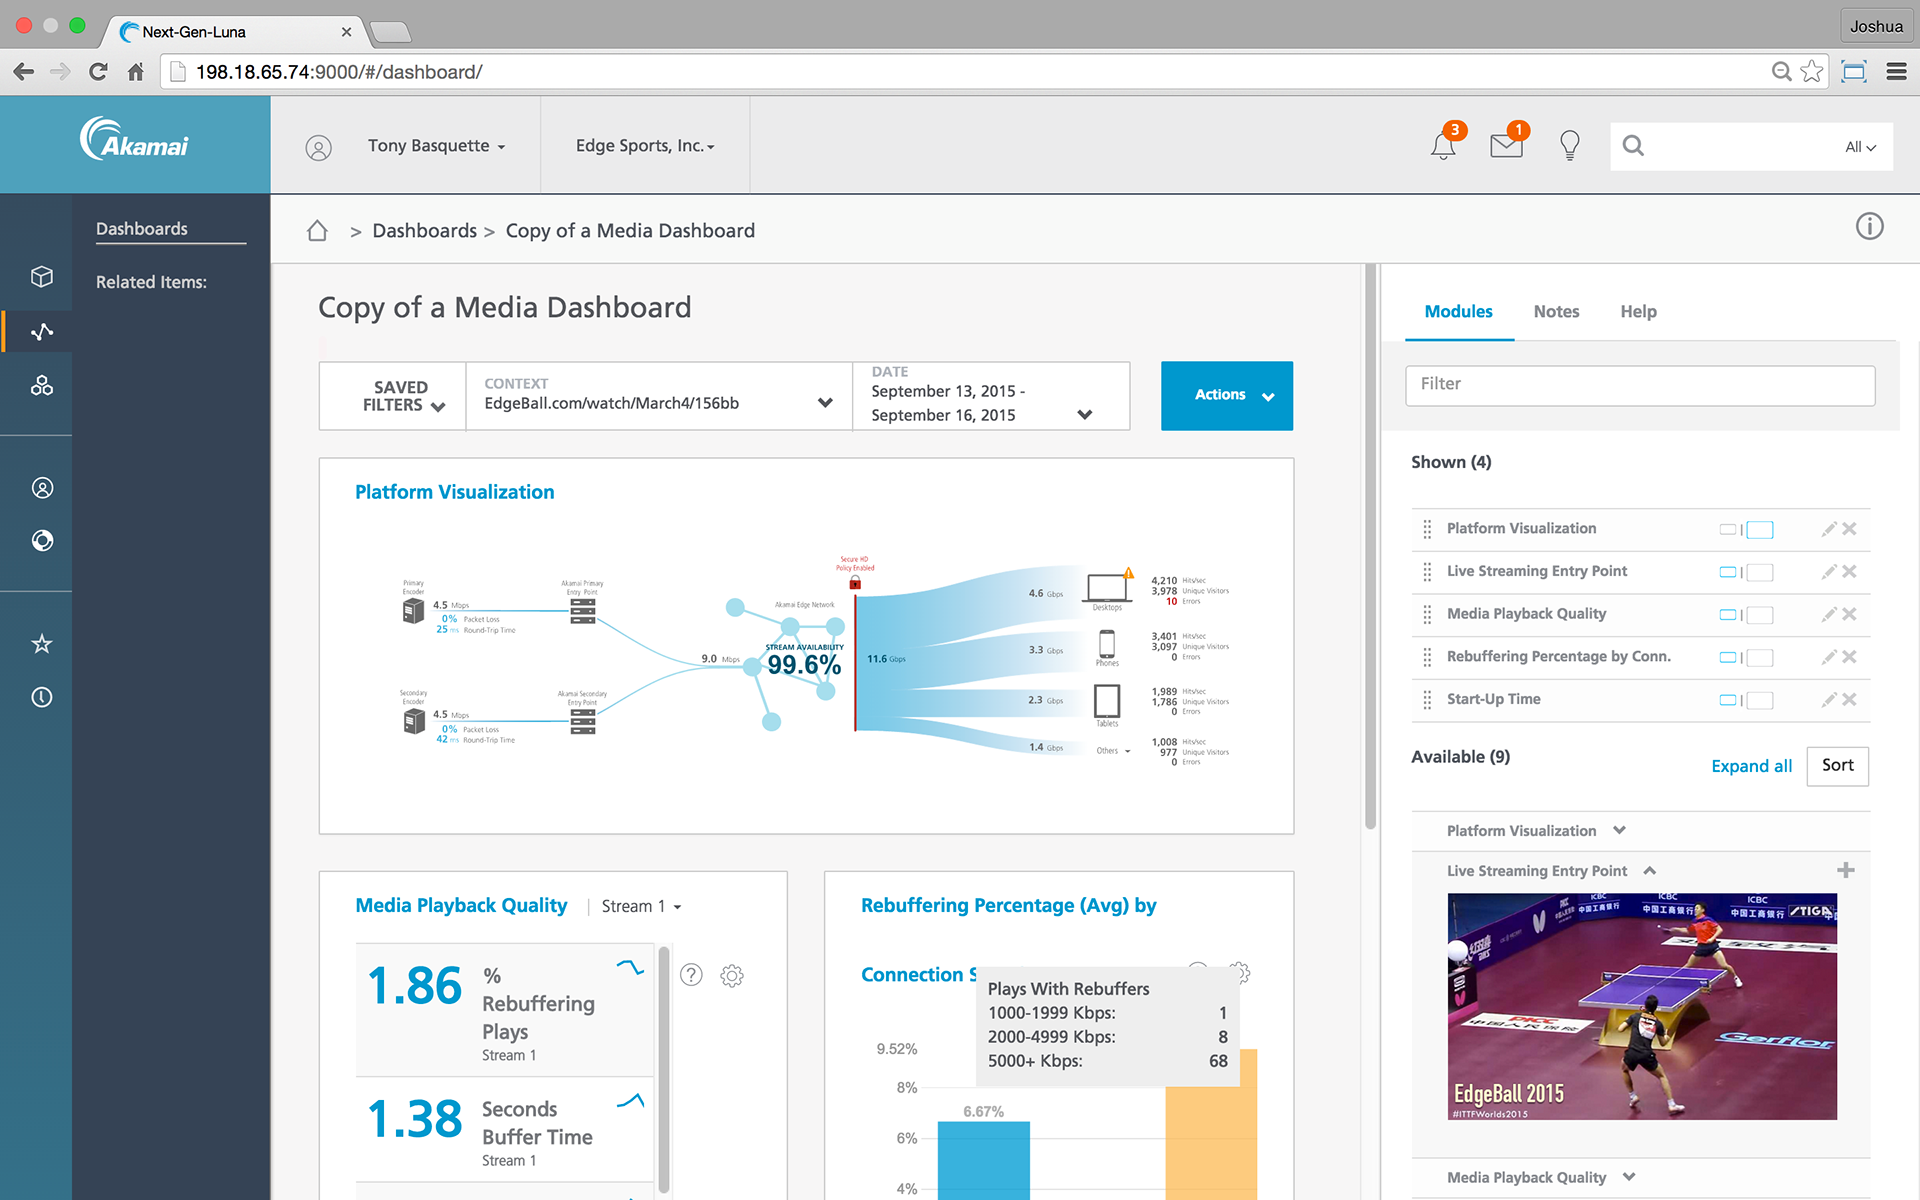The height and width of the screenshot is (1200, 1920).
Task: Set Live Streaming Entry Point to small width
Action: coord(1727,572)
